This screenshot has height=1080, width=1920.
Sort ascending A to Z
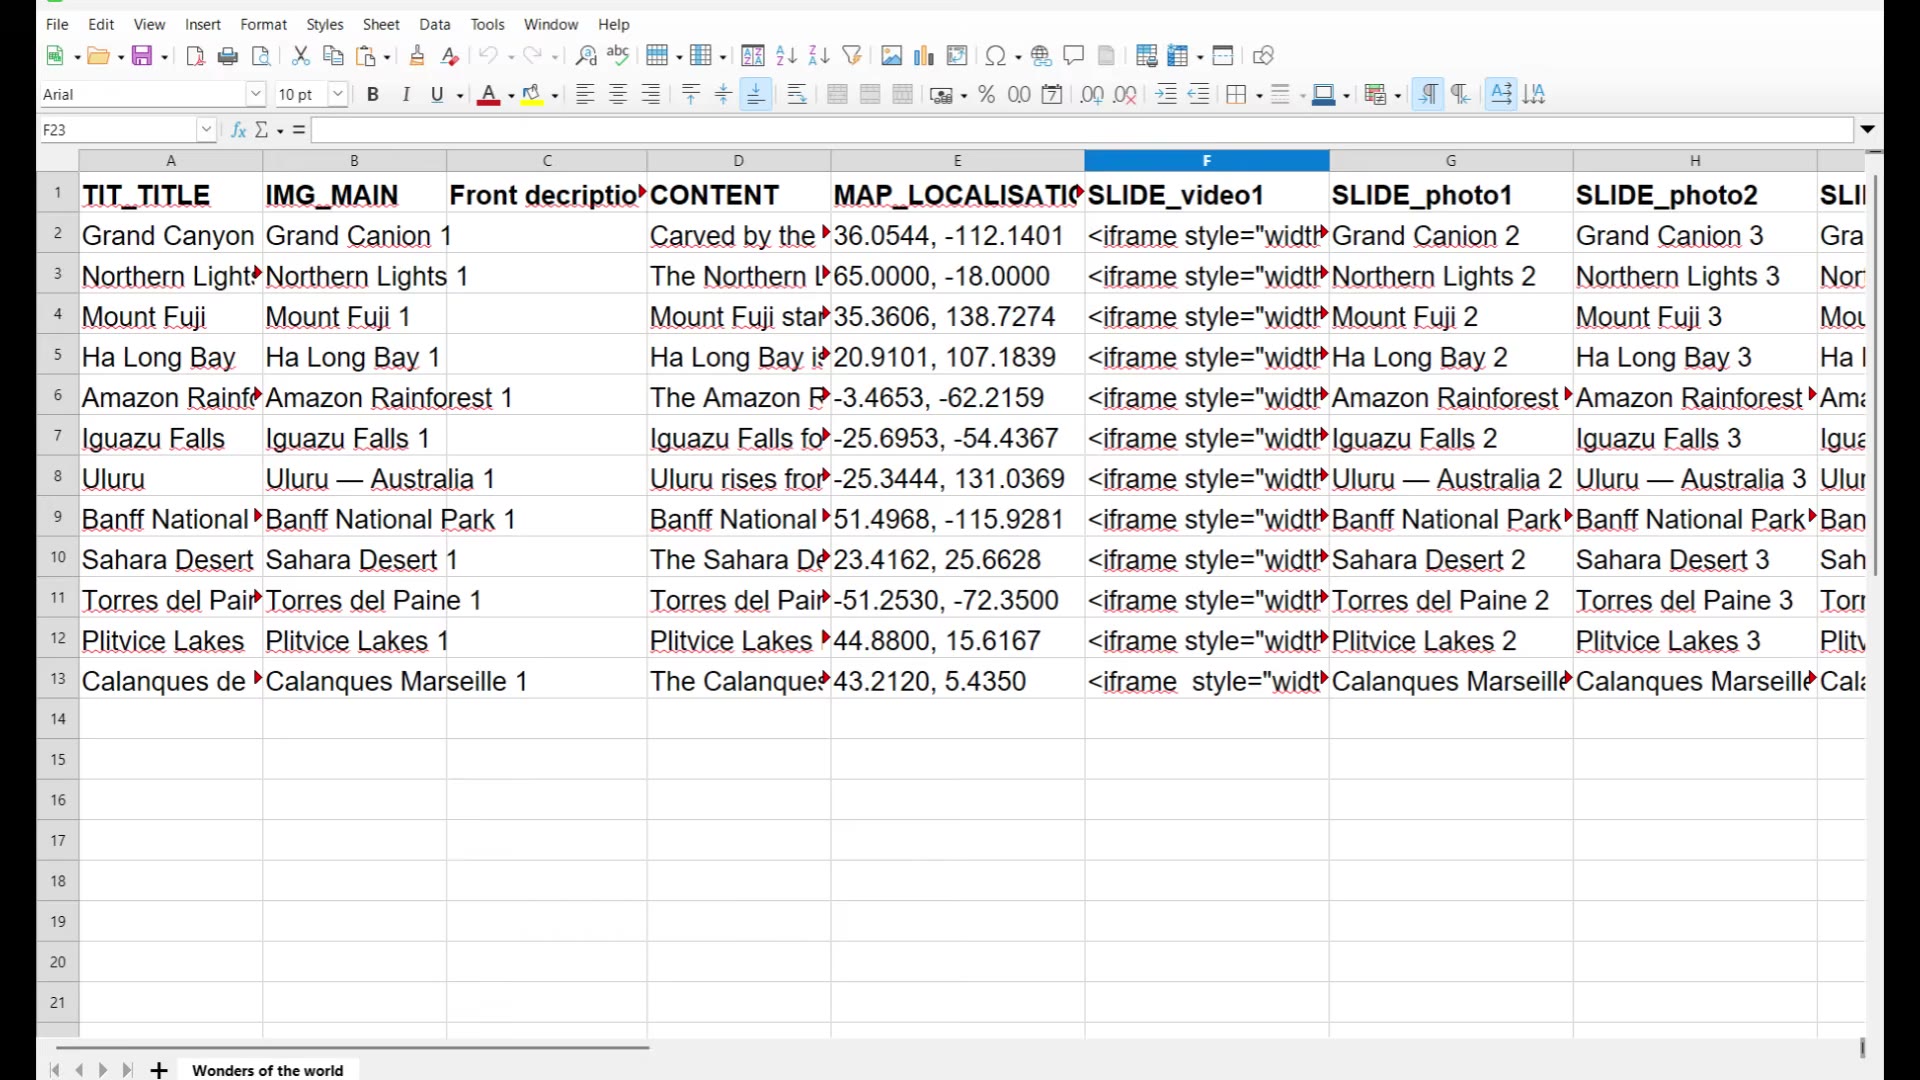tap(786, 56)
